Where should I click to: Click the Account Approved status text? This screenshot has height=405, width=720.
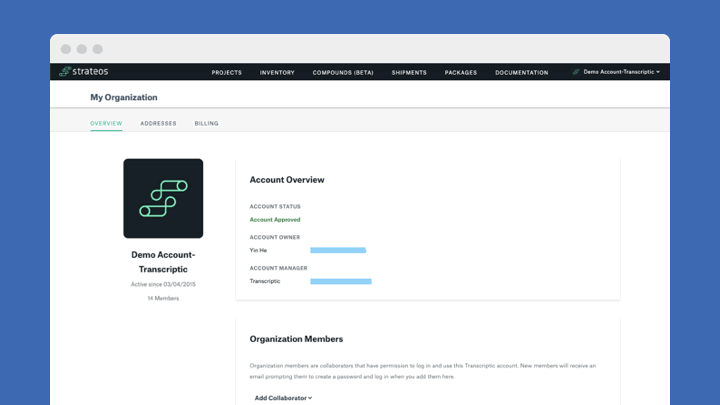coord(275,219)
